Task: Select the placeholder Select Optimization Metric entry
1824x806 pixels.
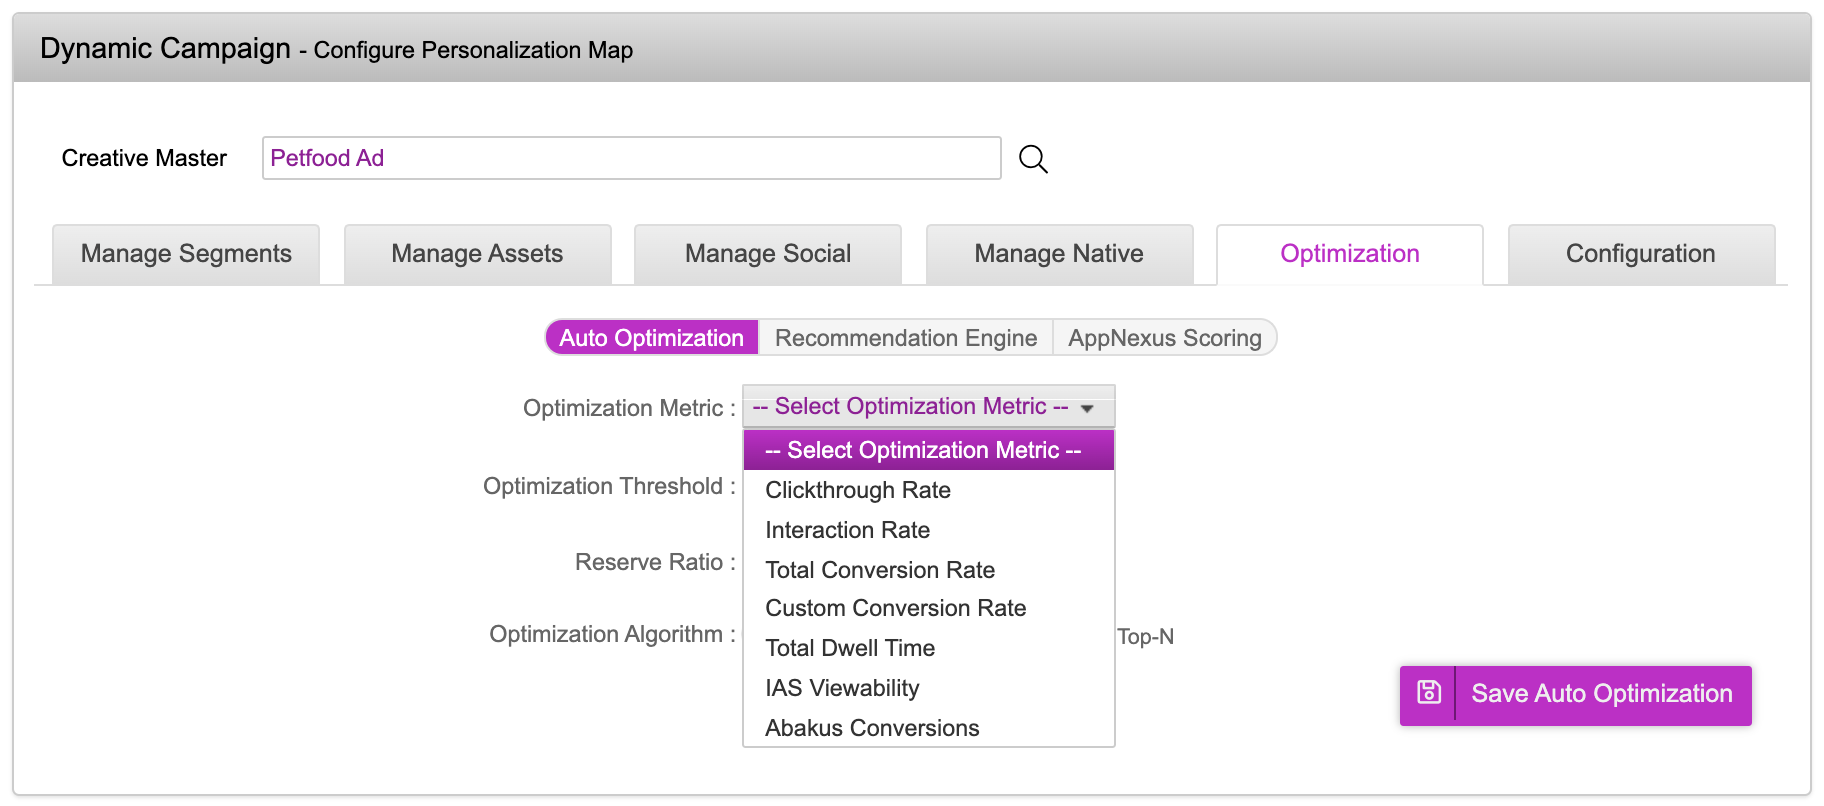Action: pyautogui.click(x=923, y=450)
